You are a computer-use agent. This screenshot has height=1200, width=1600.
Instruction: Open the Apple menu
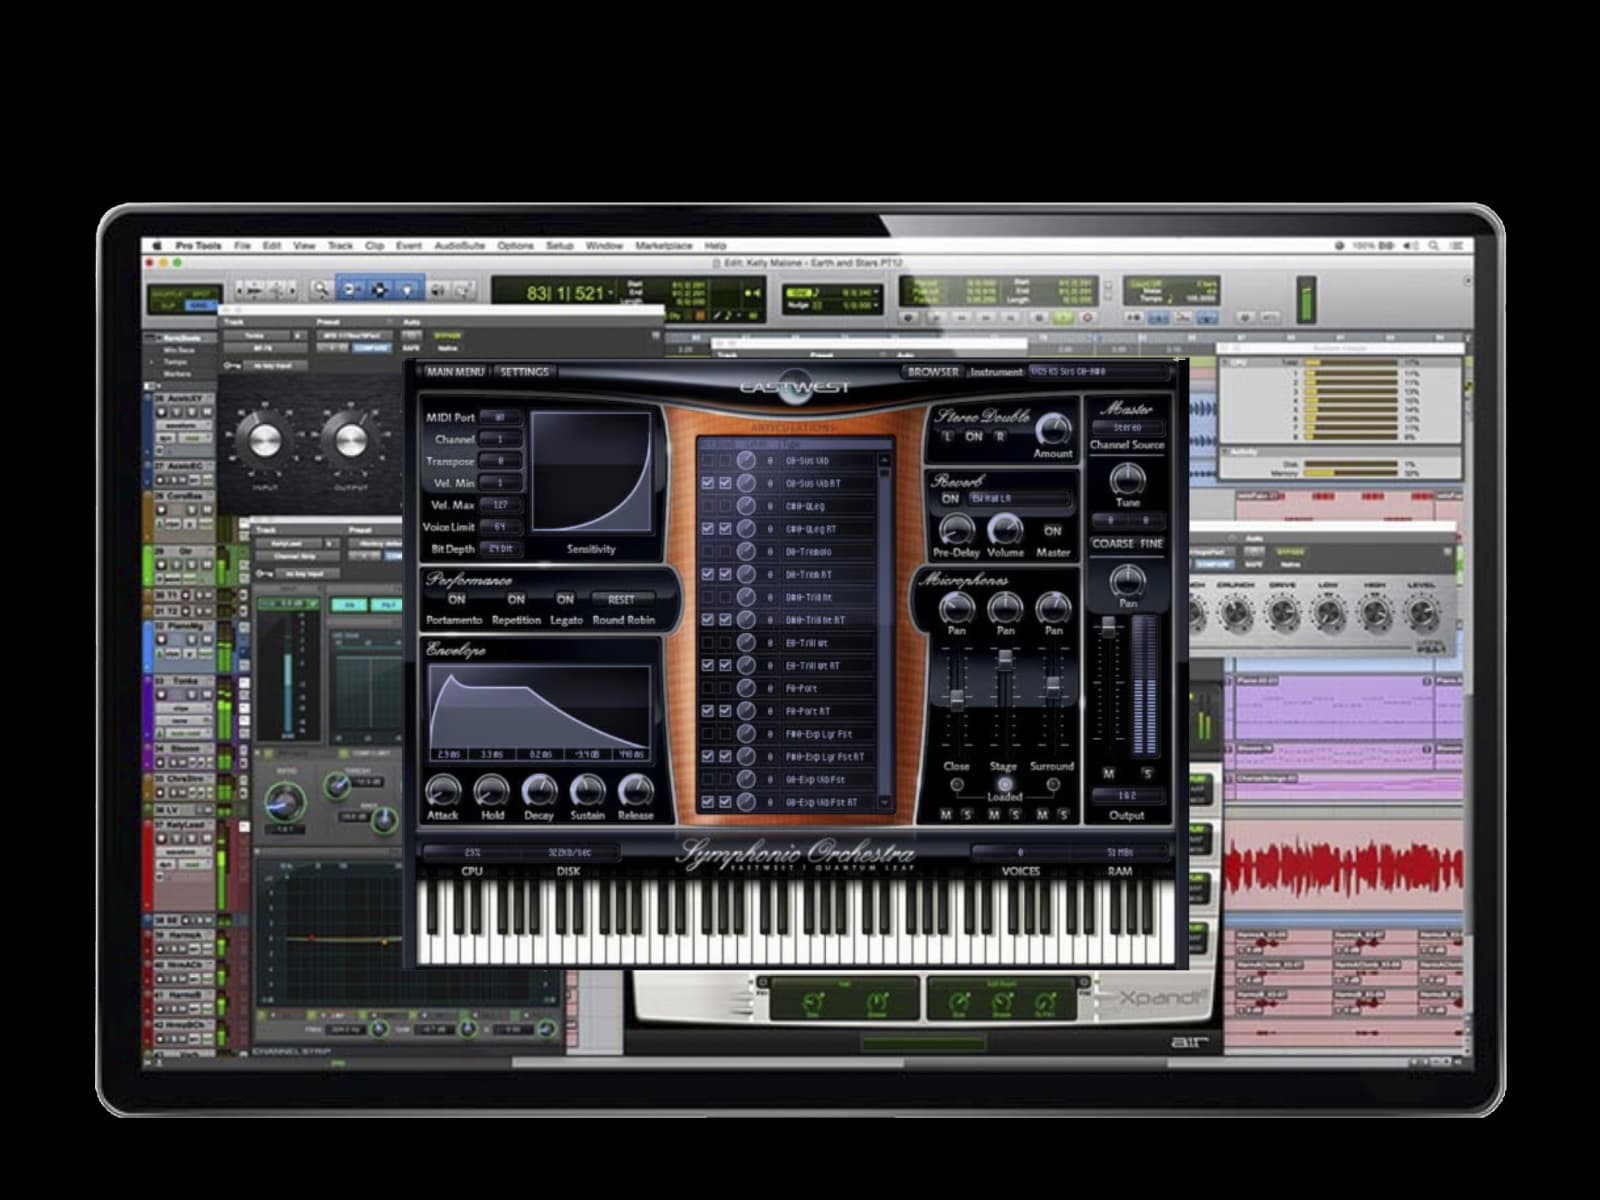(x=157, y=245)
